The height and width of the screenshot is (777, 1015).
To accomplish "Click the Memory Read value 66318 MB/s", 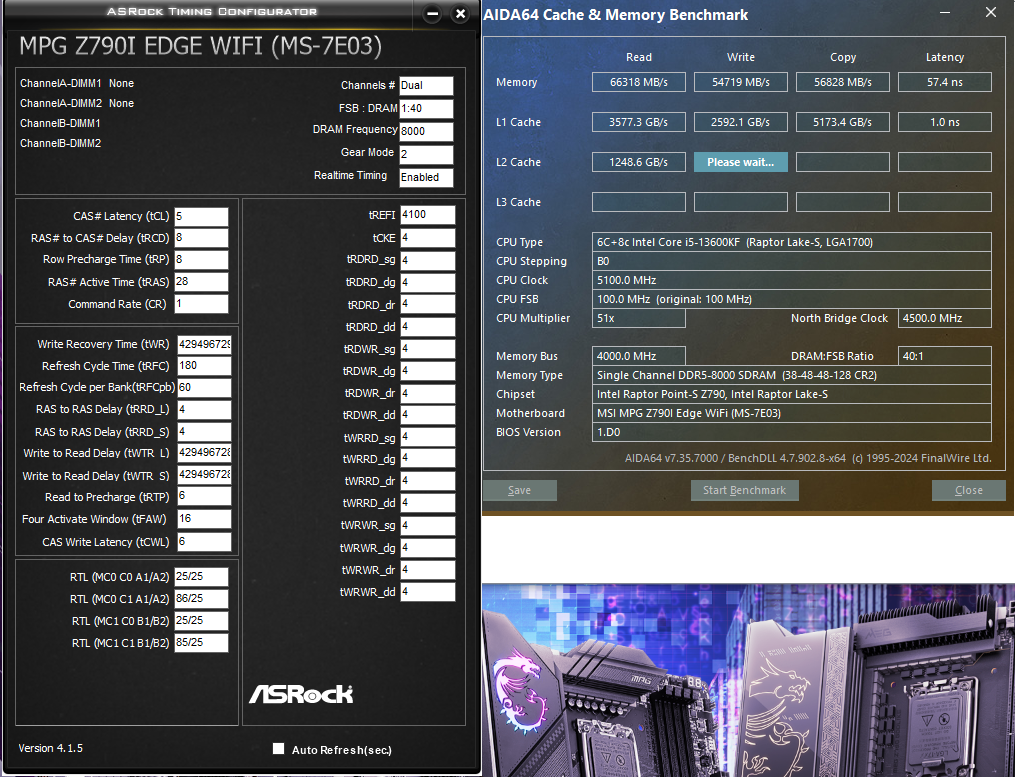I will tap(638, 82).
